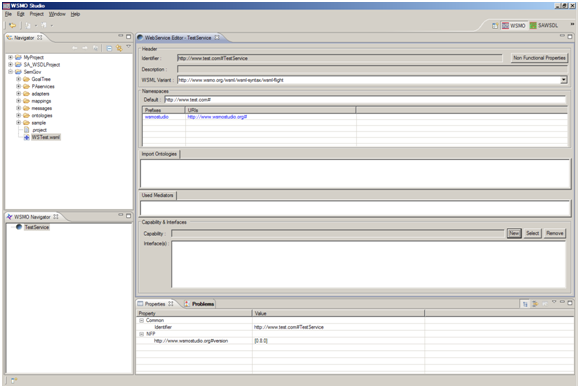Viewport: 580px width, 388px height.
Task: Minimize the Navigator panel
Action: (x=121, y=36)
